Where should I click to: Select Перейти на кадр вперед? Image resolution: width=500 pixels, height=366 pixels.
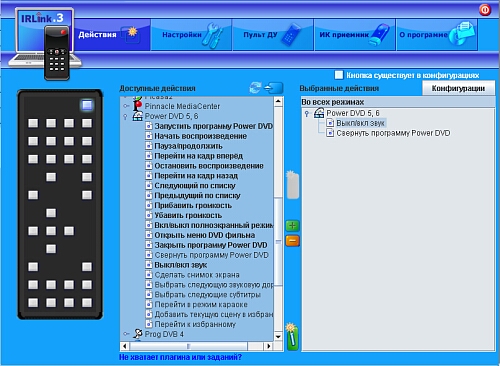point(198,156)
